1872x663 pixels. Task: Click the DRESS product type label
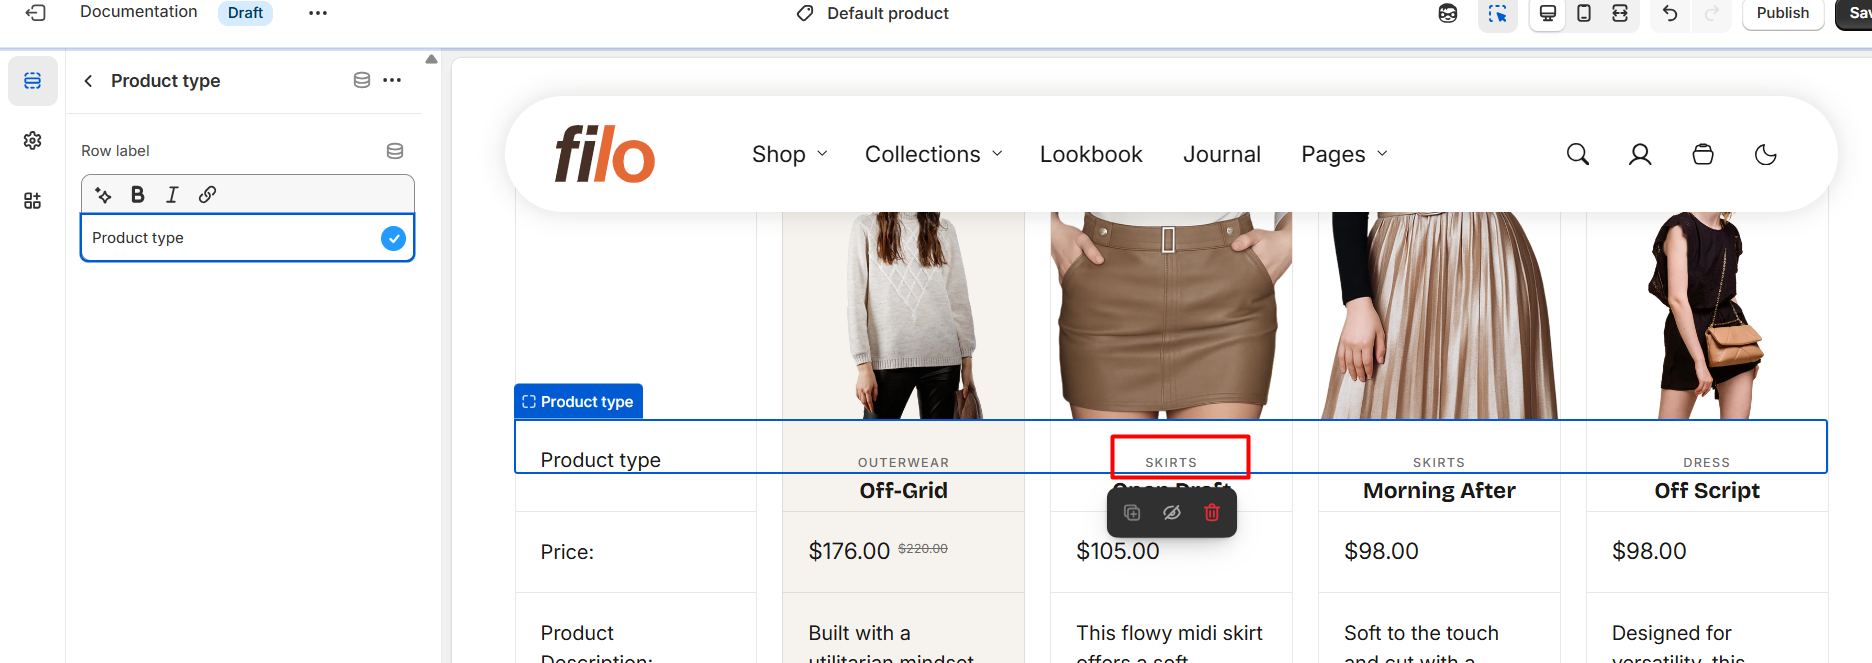(1707, 463)
